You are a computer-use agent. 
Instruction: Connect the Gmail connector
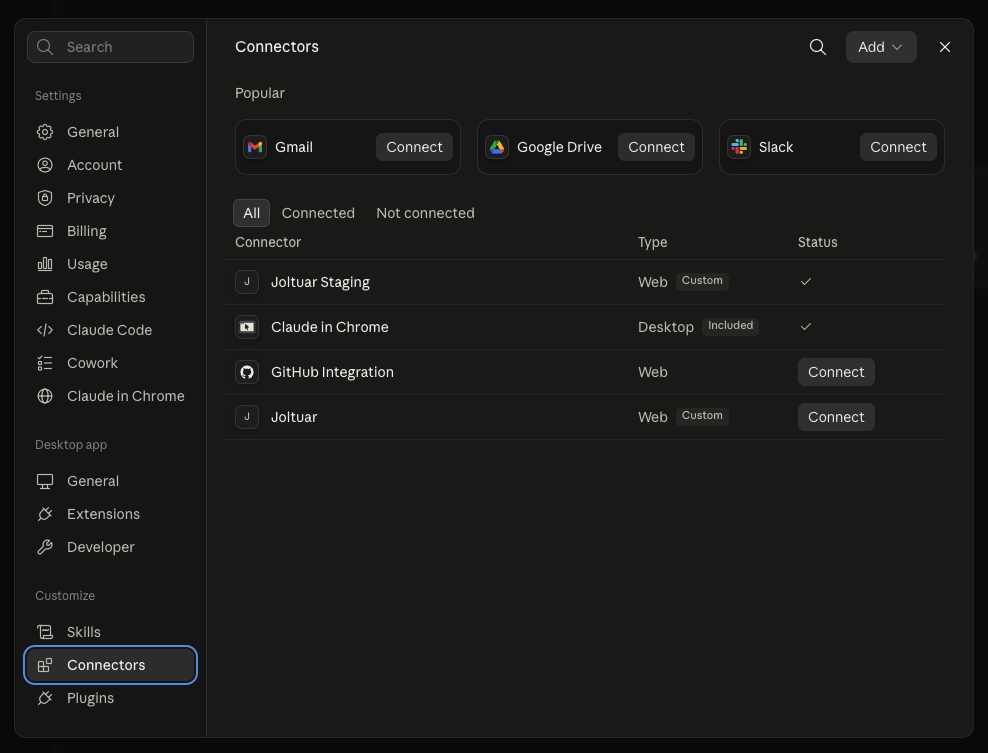click(x=414, y=147)
